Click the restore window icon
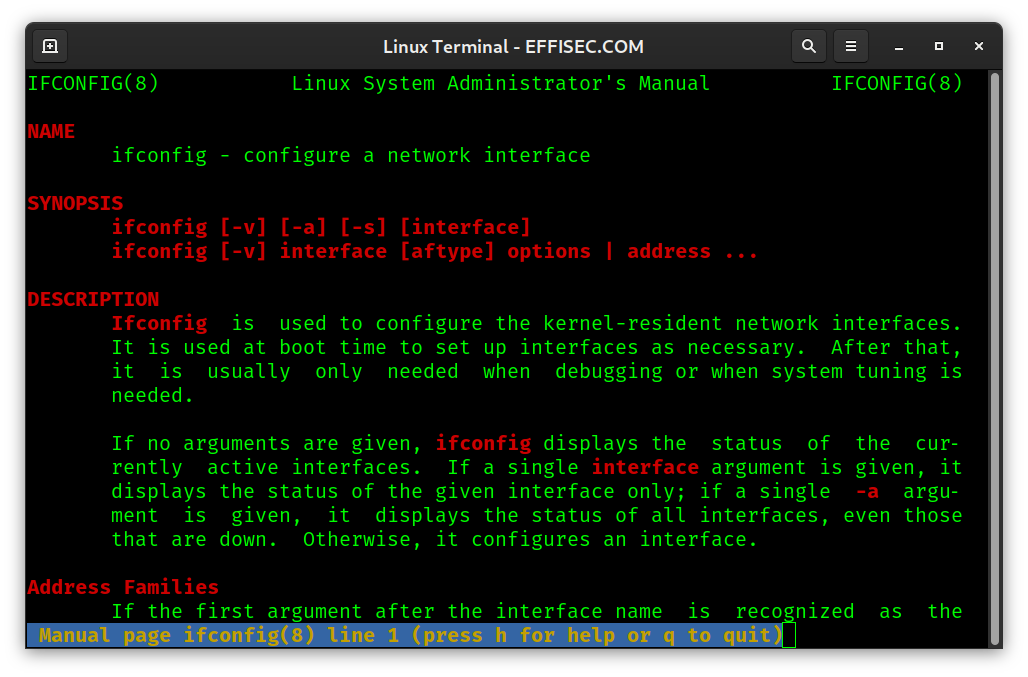Image resolution: width=1028 pixels, height=677 pixels. point(938,47)
